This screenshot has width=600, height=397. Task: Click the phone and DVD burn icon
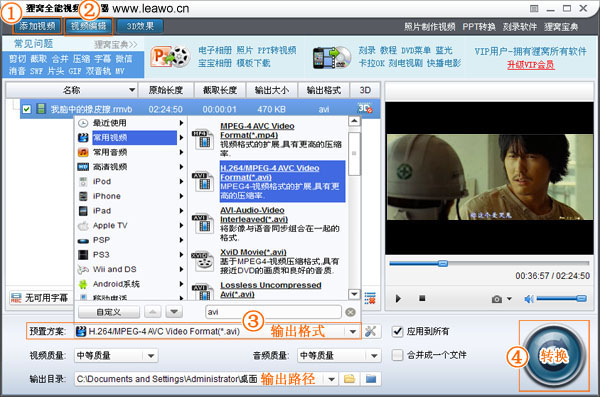click(x=332, y=57)
